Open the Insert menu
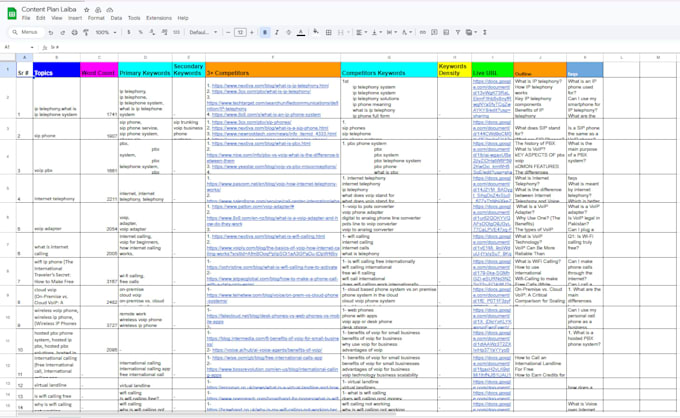 click(75, 18)
